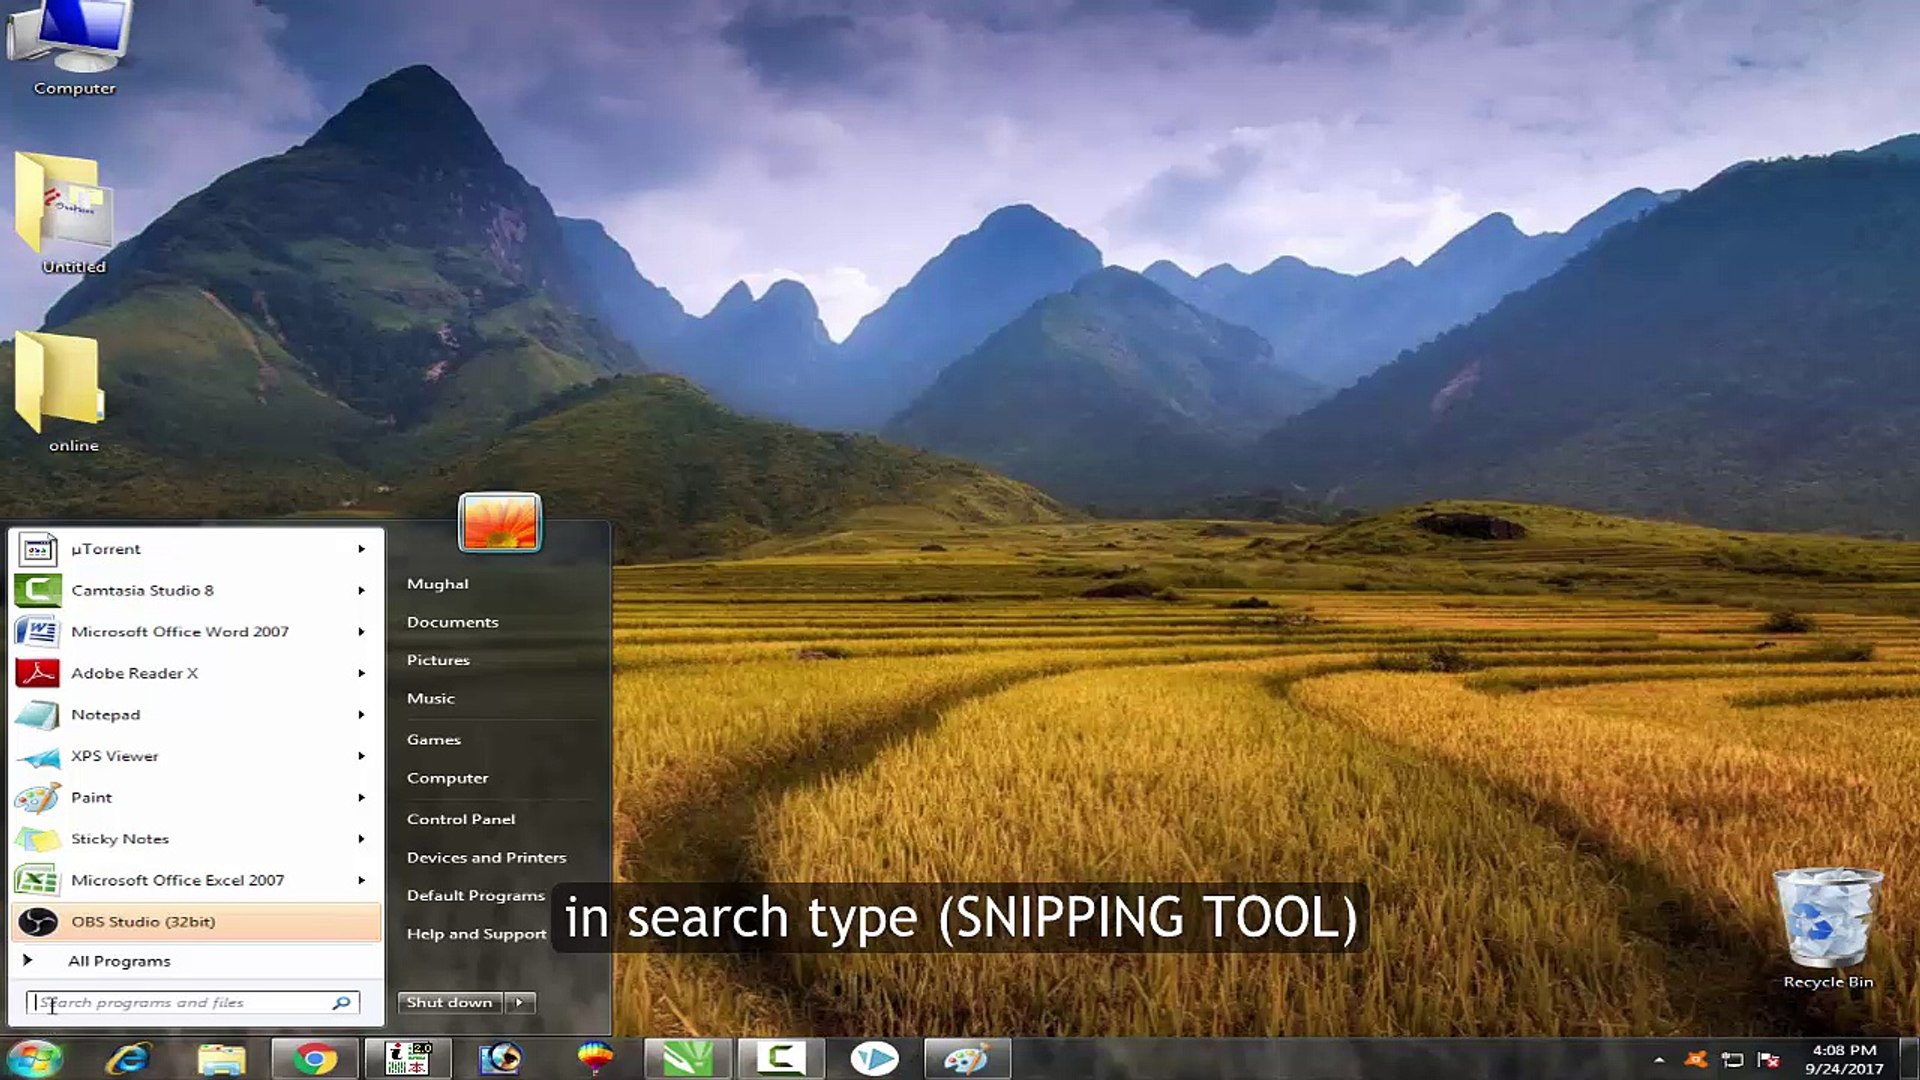Open Sticky Notes
1920x1080 pixels.
pos(195,839)
